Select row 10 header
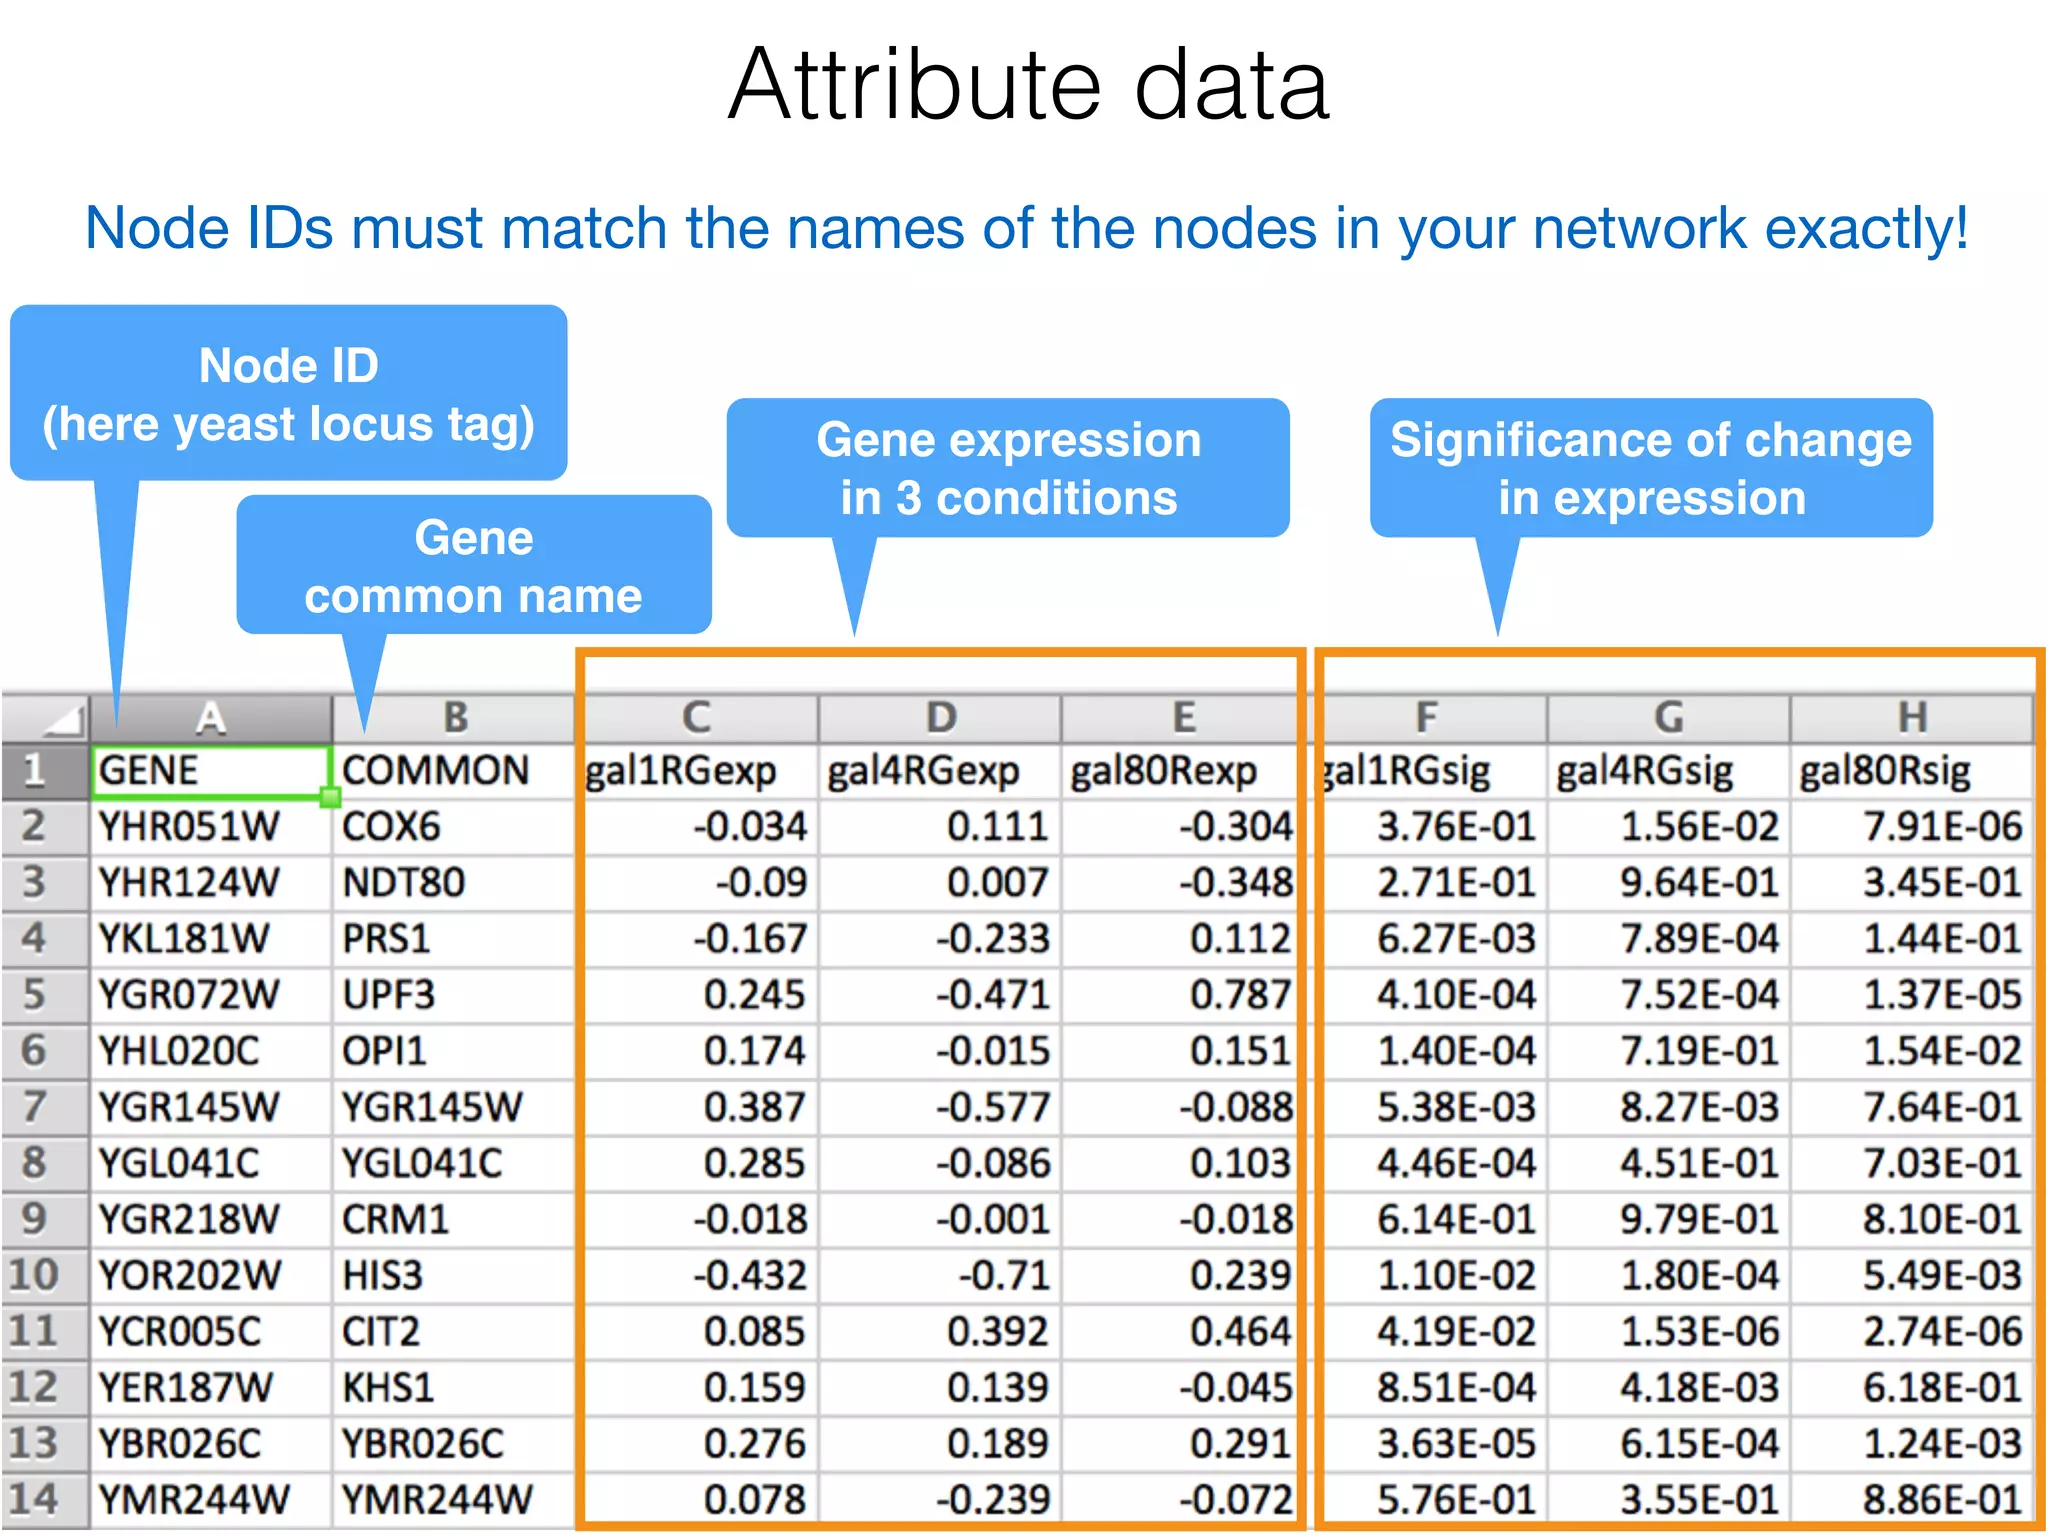Image resolution: width=2048 pixels, height=1536 pixels. [x=45, y=1275]
